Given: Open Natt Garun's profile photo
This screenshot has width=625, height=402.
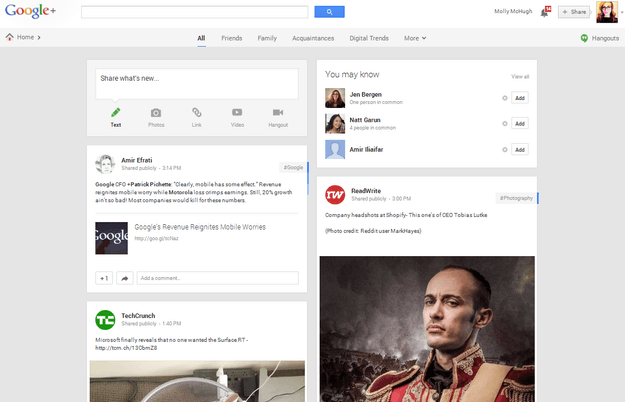Looking at the screenshot, I should pos(335,124).
